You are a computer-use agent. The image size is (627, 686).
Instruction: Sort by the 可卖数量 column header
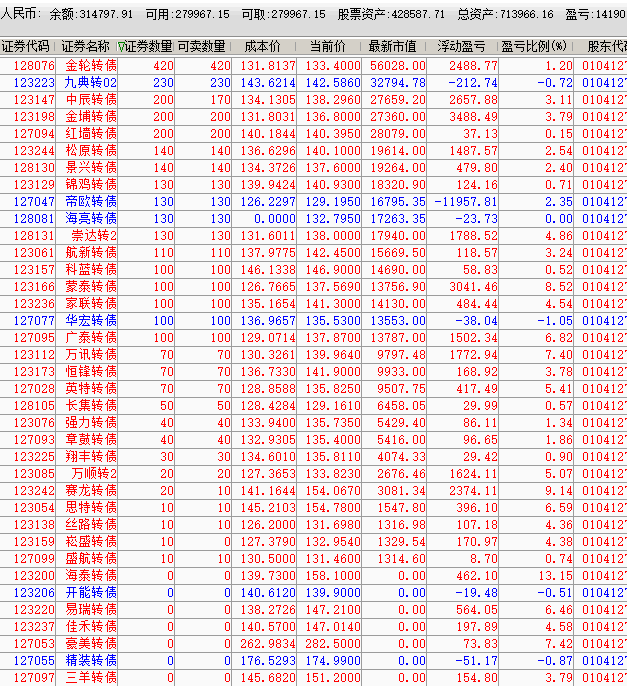click(x=201, y=46)
